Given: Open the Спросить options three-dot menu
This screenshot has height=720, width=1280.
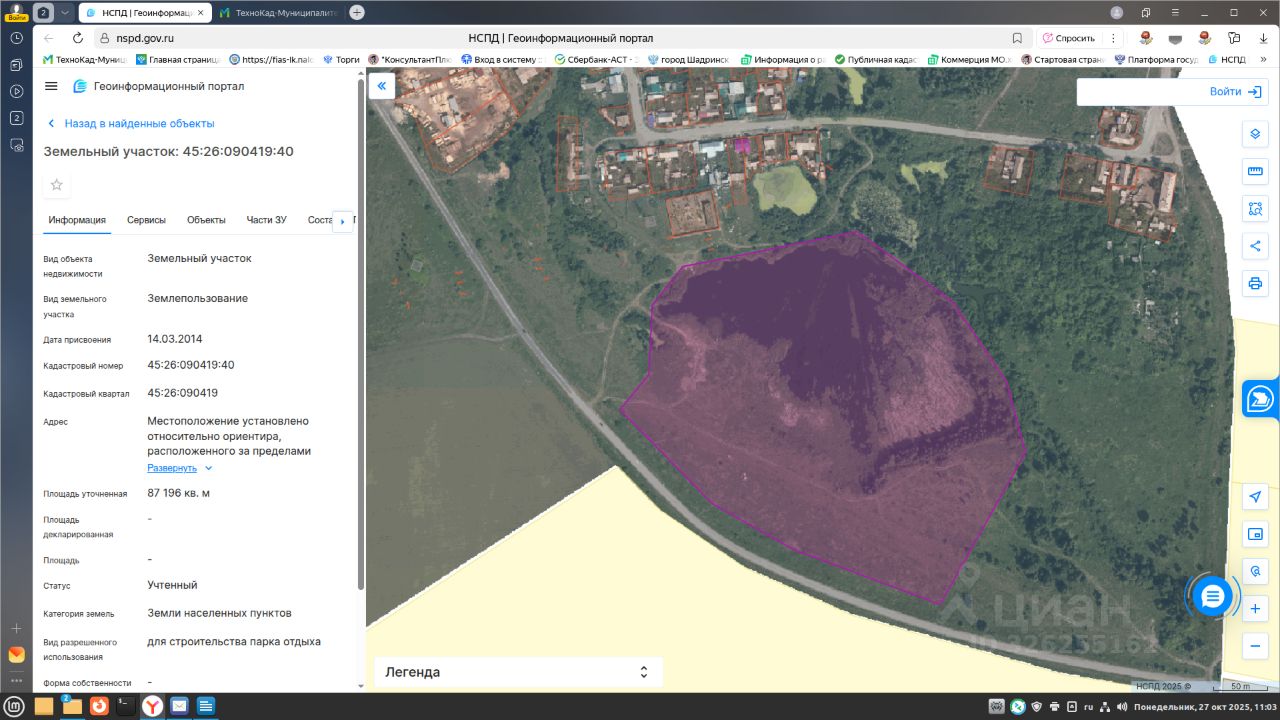Looking at the screenshot, I should coord(1113,38).
